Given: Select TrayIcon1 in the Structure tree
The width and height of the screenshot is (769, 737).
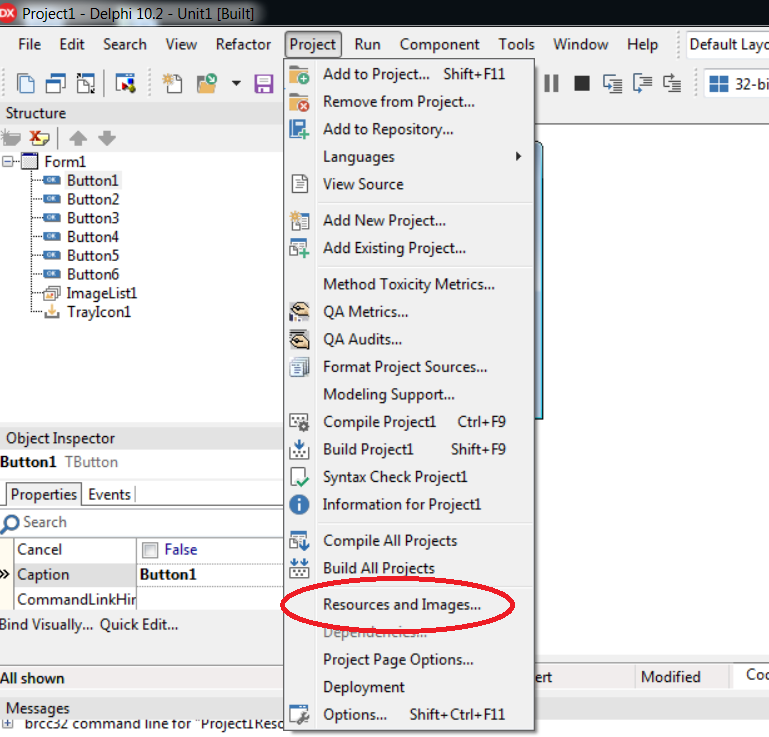Looking at the screenshot, I should [99, 312].
